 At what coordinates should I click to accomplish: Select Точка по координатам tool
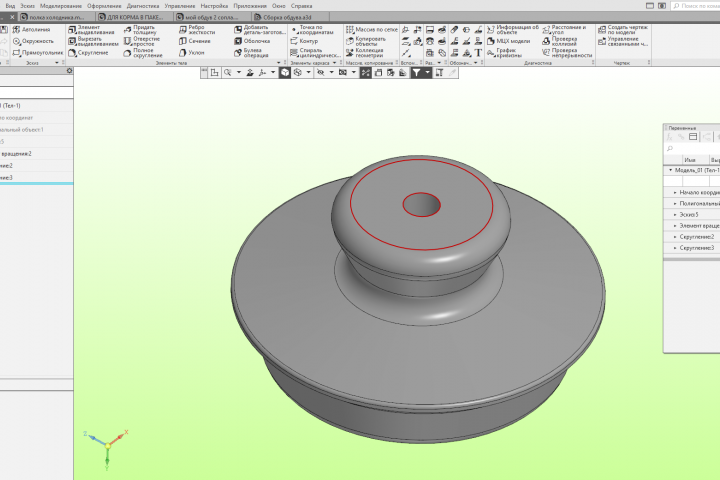[x=312, y=30]
